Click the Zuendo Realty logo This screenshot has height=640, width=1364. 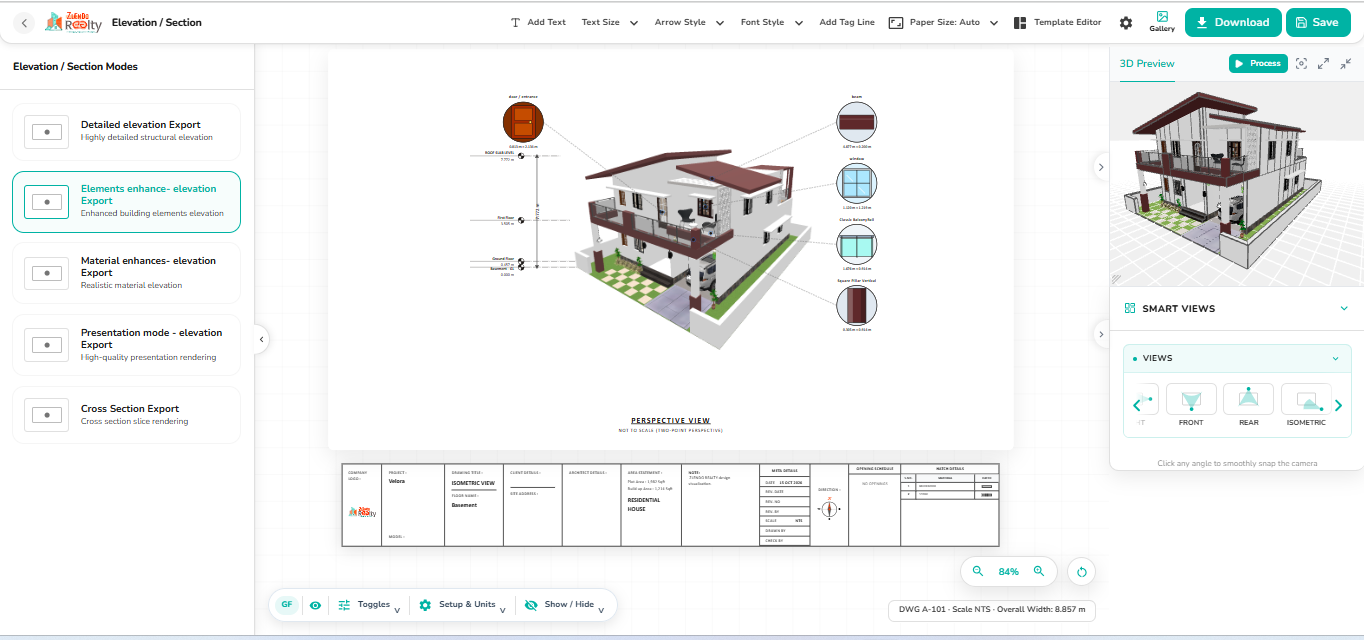73,22
